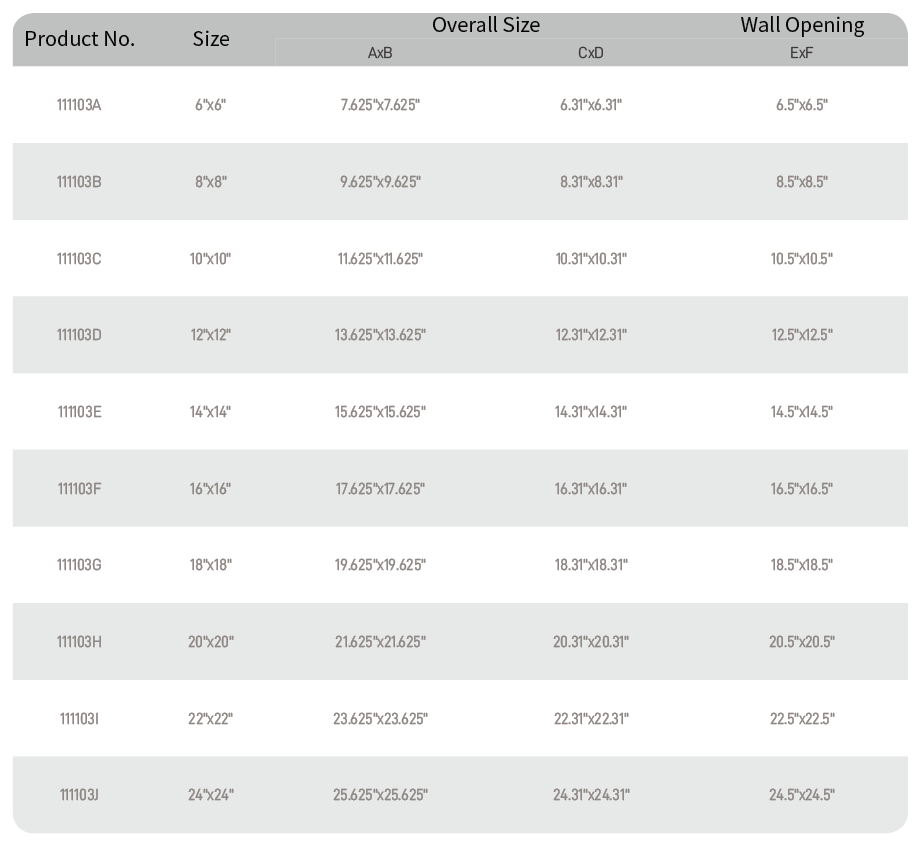The width and height of the screenshot is (922, 846).
Task: Select the 13.625"x13.625" cell
Action: tap(380, 335)
